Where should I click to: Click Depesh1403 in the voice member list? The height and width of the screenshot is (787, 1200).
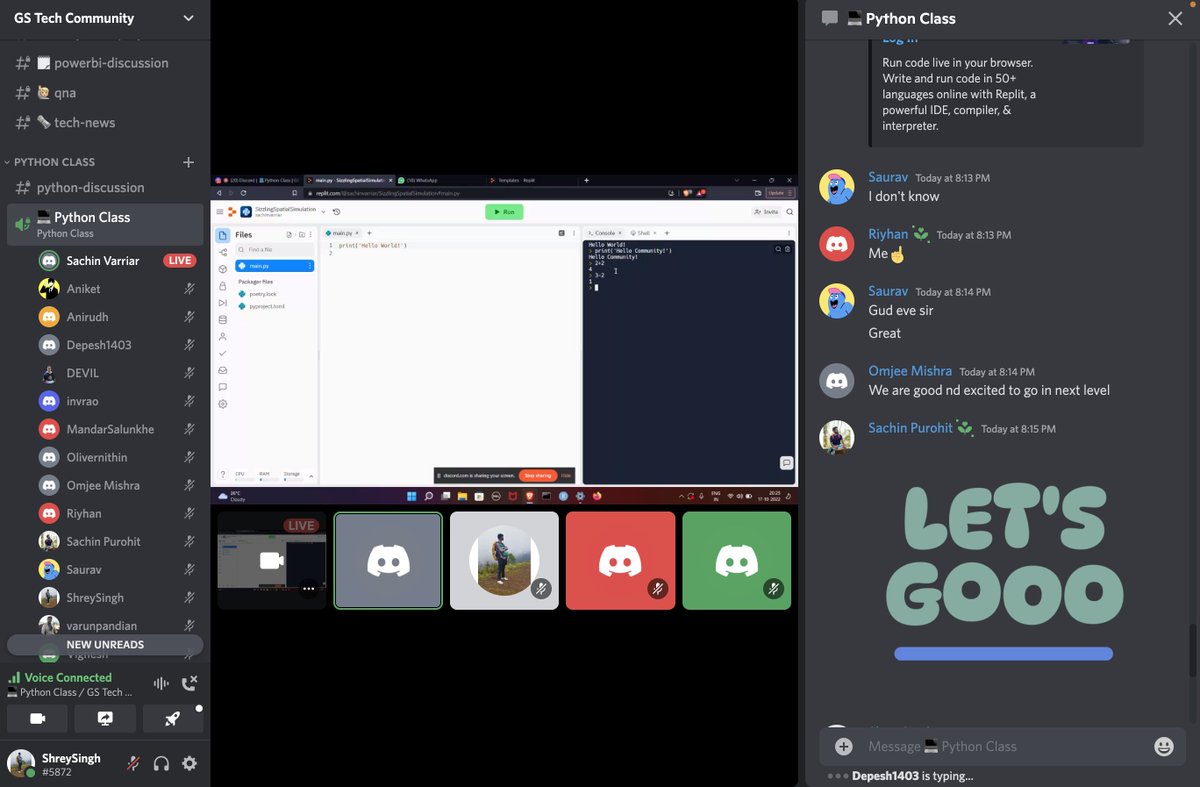(x=115, y=345)
